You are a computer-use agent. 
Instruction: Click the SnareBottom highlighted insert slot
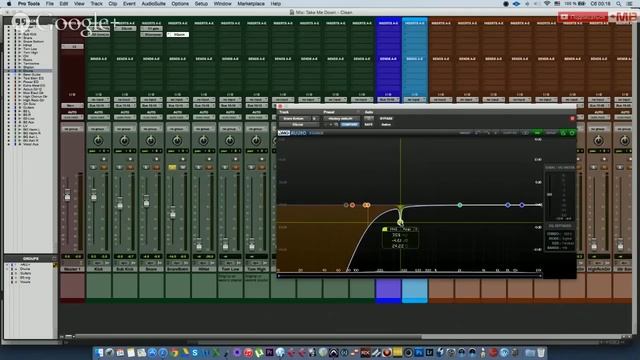tap(178, 35)
